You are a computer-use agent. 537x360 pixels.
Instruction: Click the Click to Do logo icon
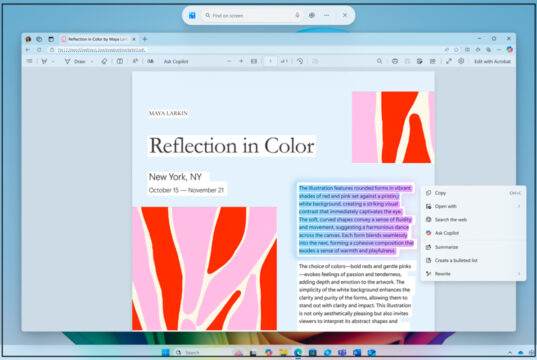192,15
